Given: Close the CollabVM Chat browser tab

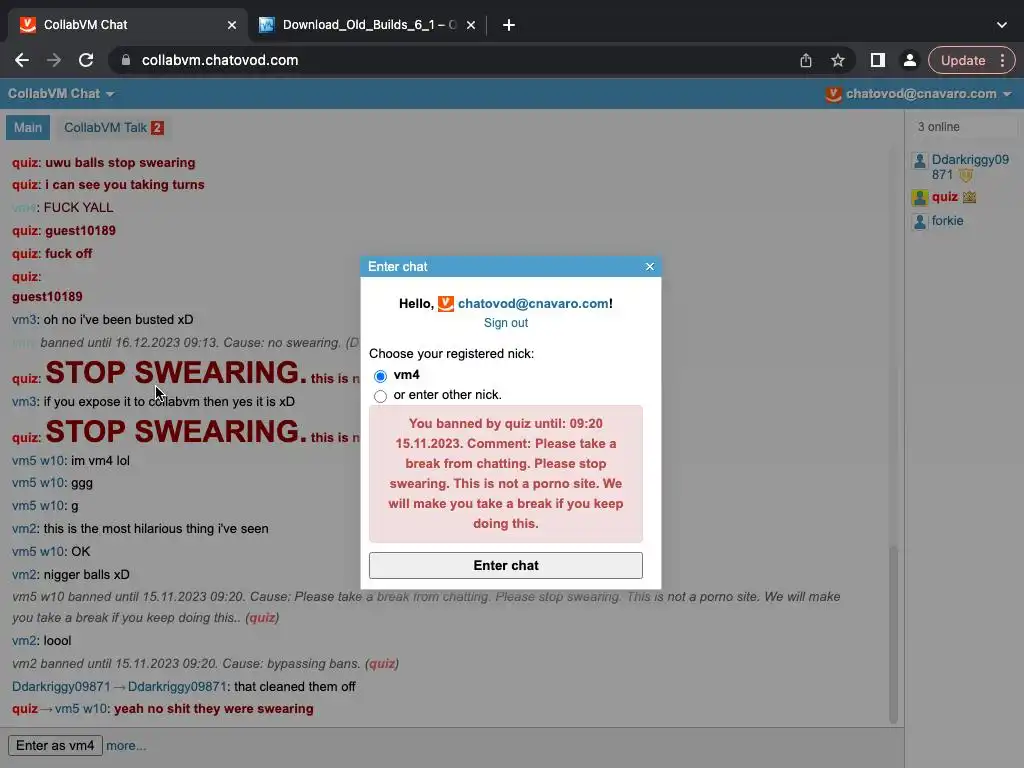Looking at the screenshot, I should click(232, 25).
